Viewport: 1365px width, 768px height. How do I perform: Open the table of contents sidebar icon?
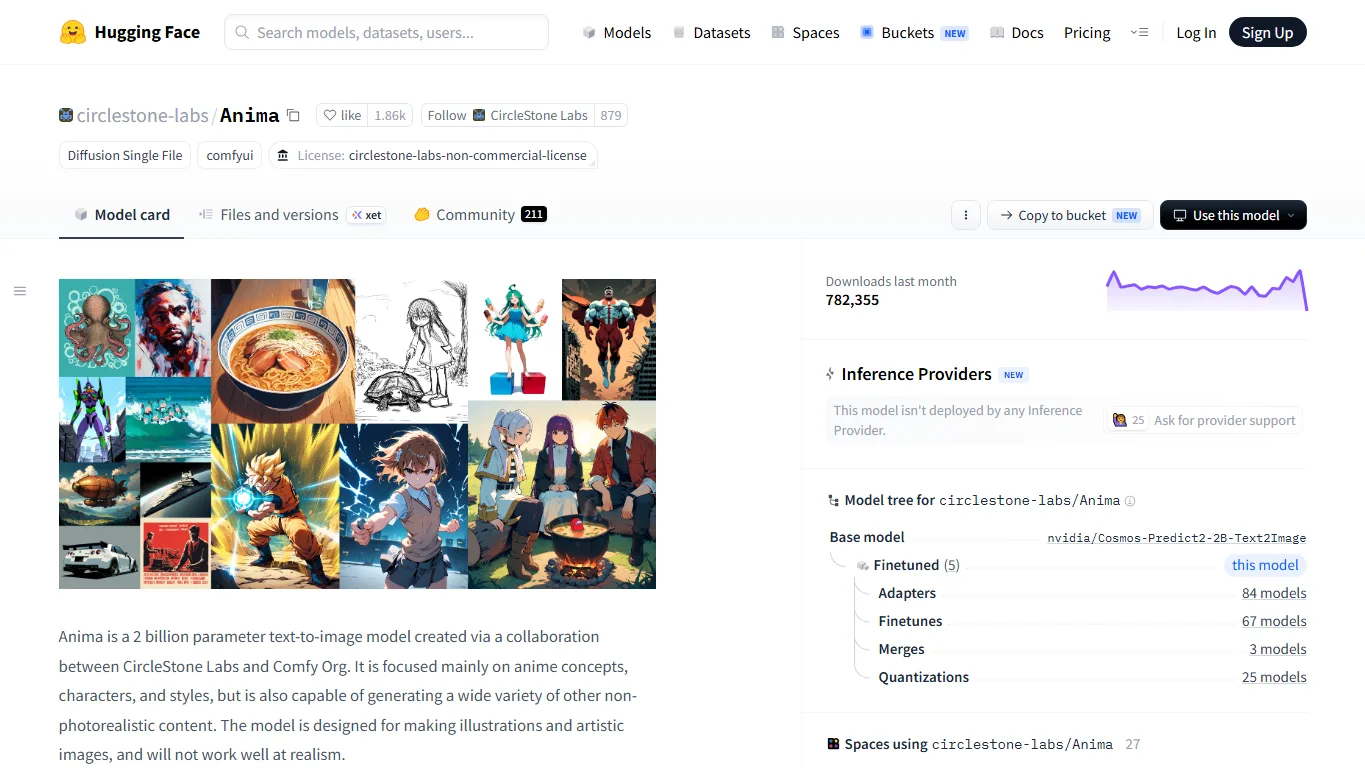point(20,291)
